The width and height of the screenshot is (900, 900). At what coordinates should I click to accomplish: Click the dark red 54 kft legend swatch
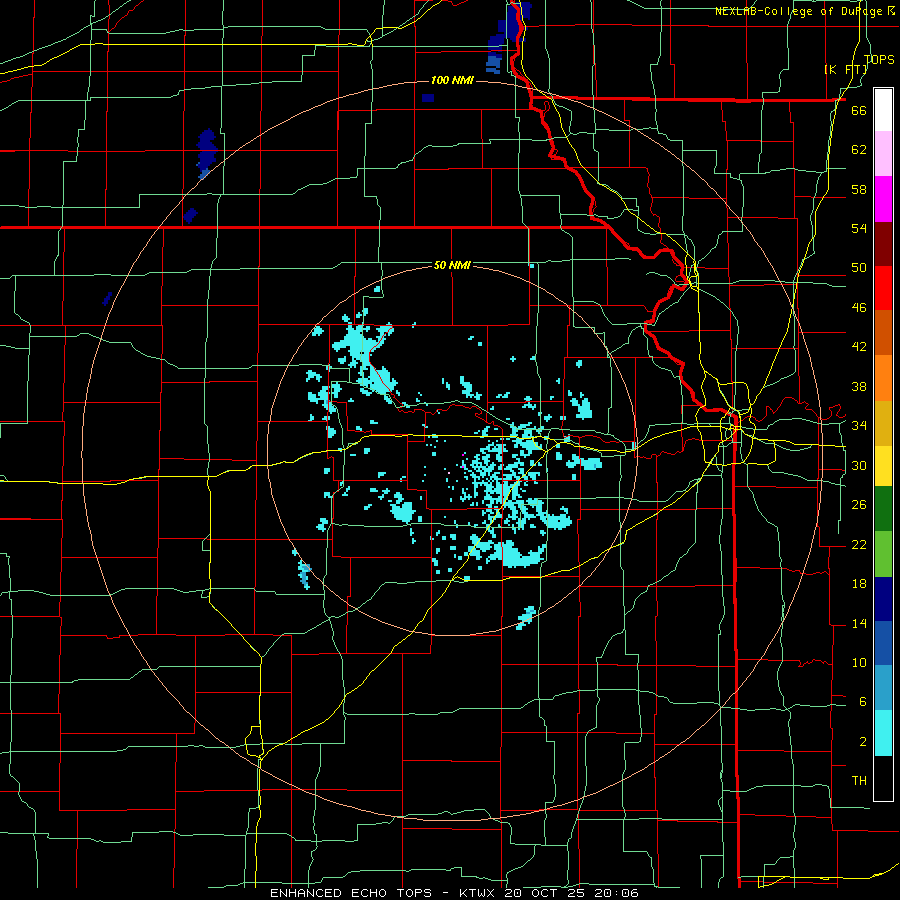point(883,243)
